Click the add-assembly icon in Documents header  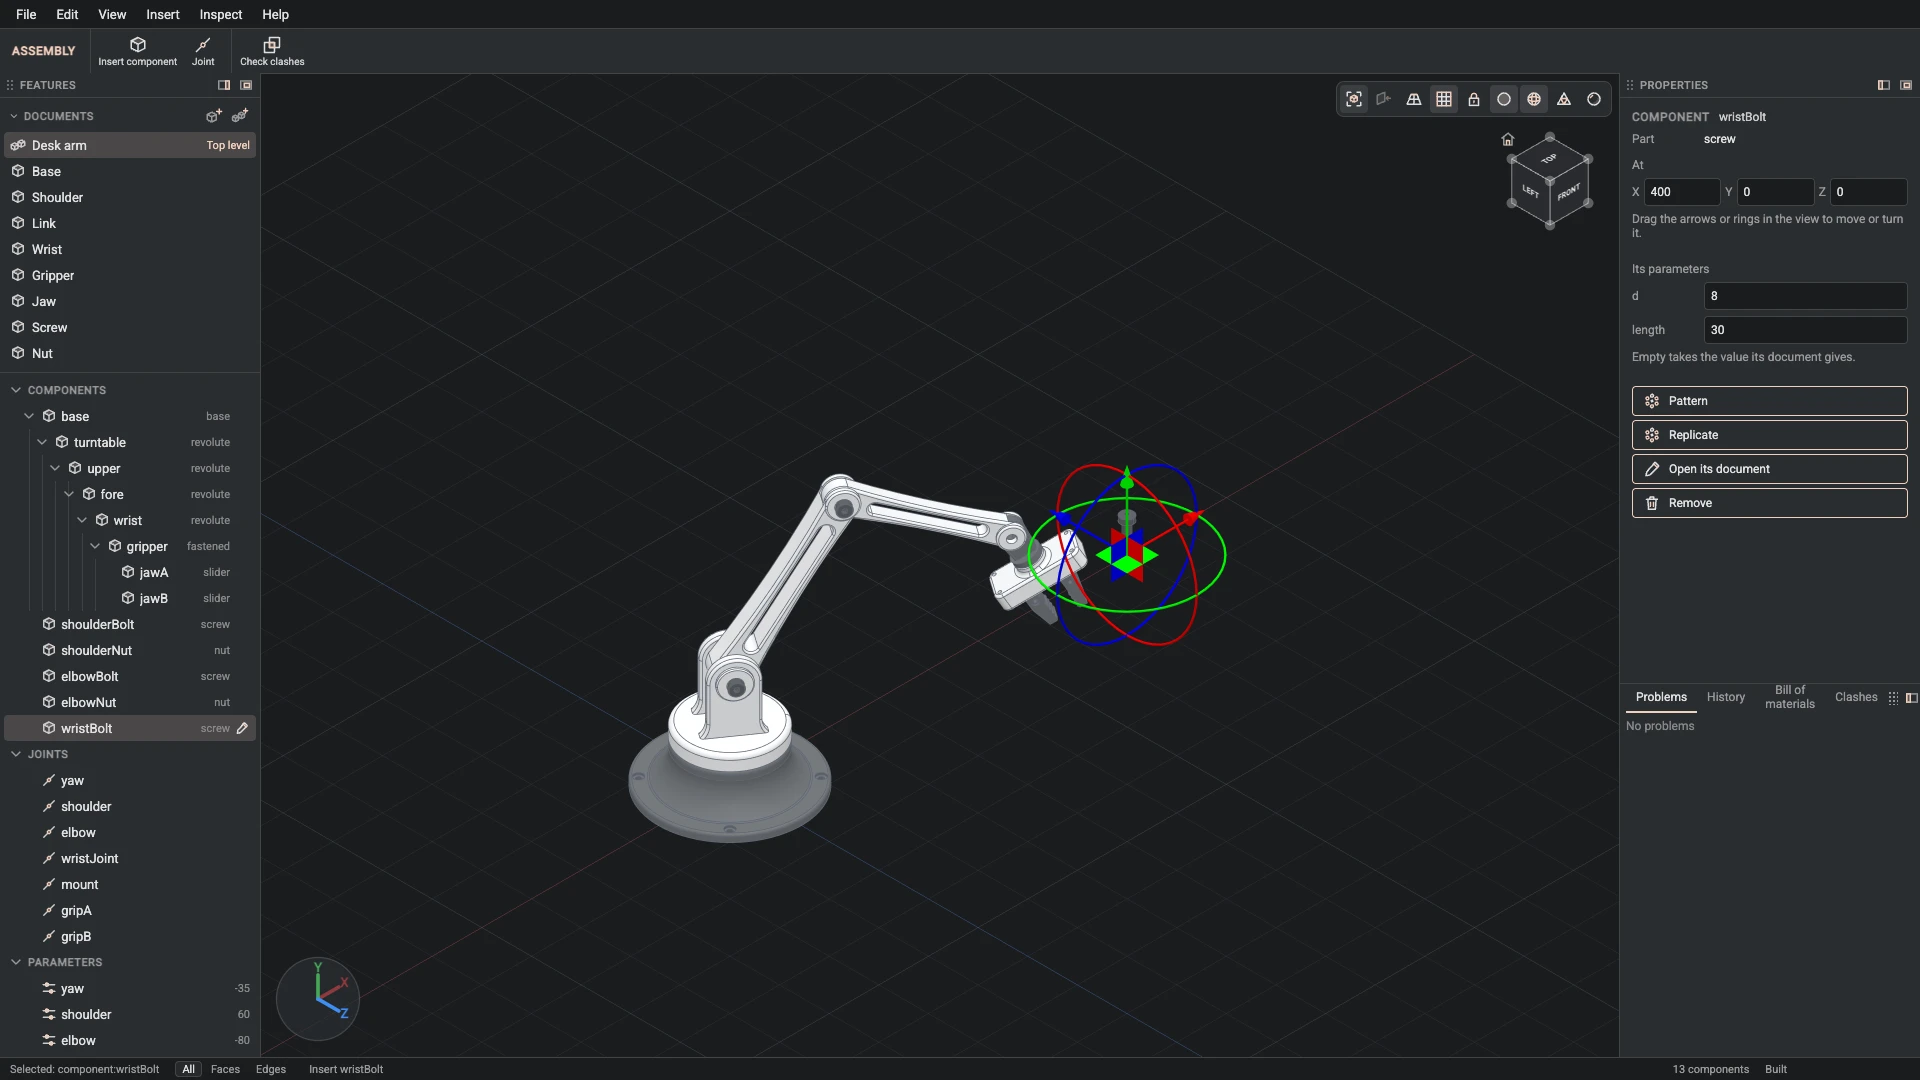click(x=240, y=116)
